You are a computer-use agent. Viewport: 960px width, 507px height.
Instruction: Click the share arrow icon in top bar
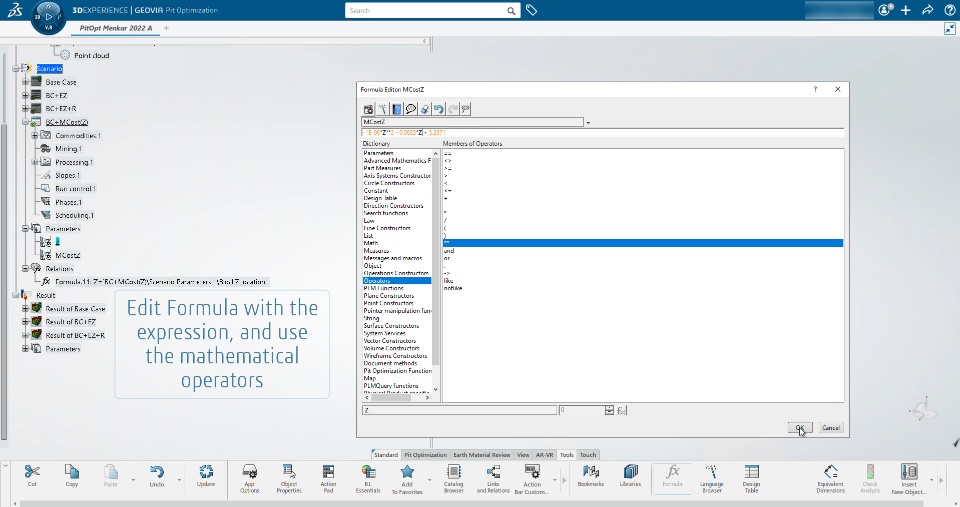click(928, 10)
